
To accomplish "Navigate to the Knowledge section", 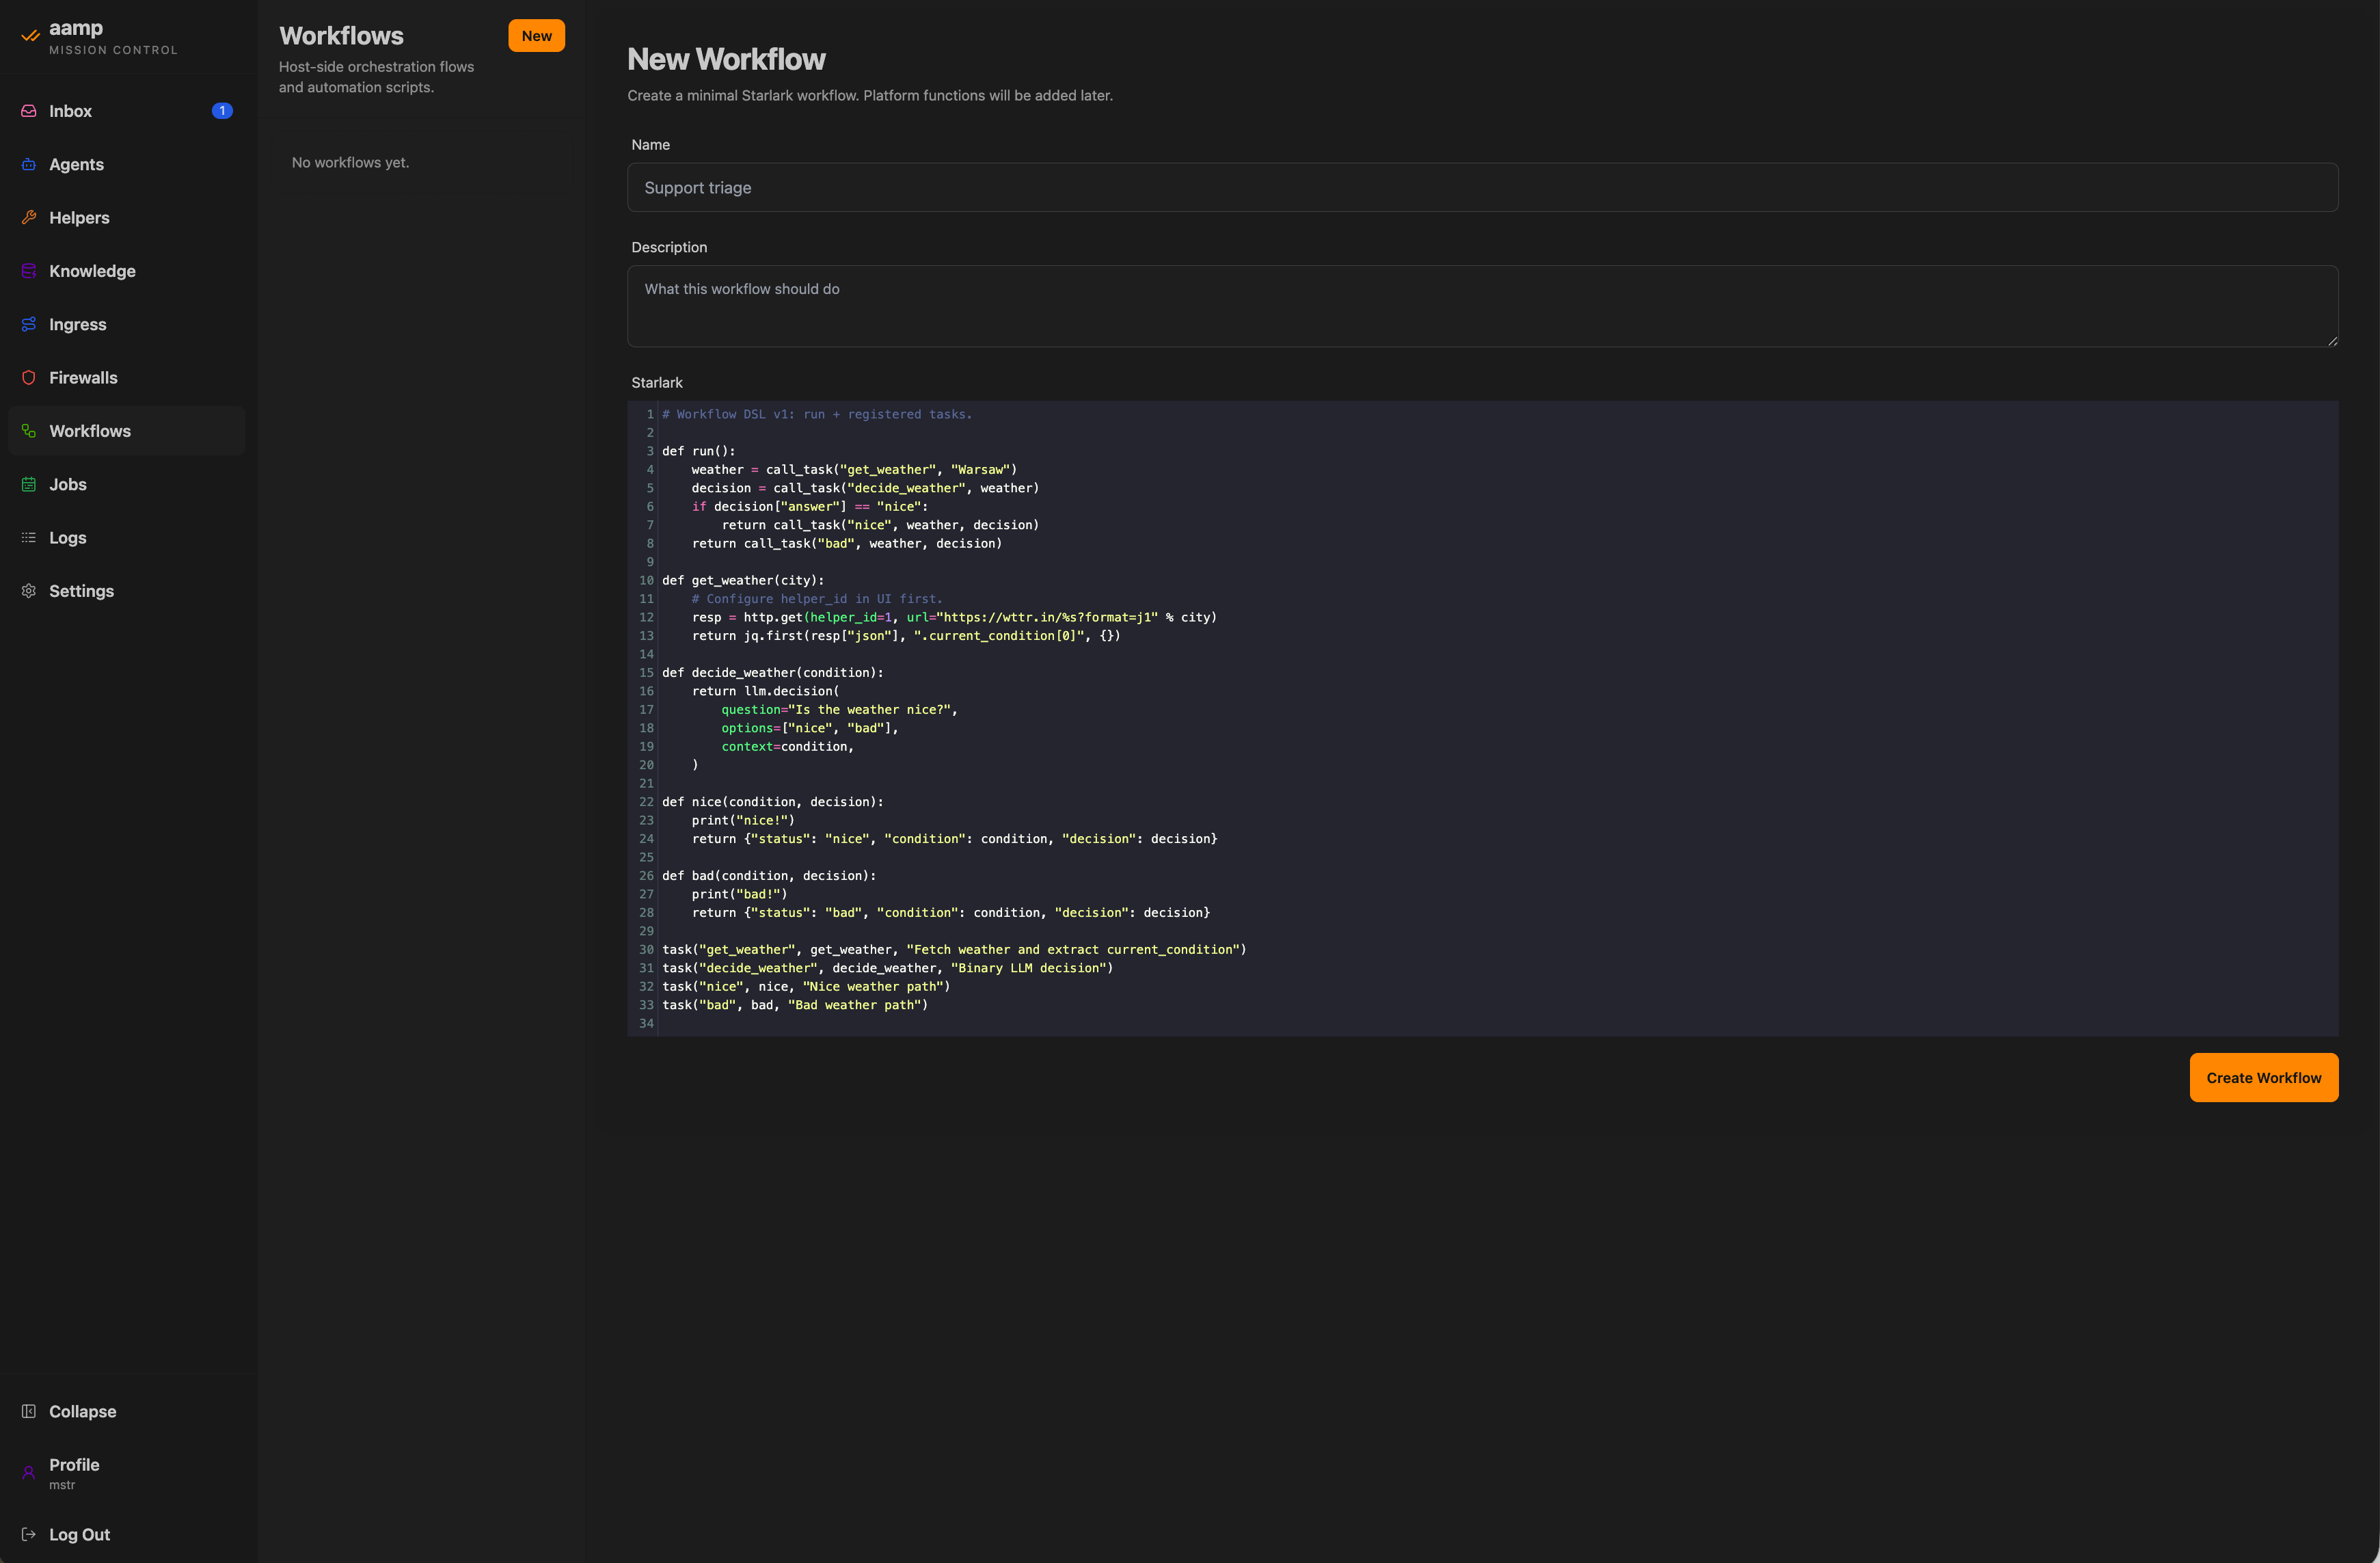I will point(127,271).
